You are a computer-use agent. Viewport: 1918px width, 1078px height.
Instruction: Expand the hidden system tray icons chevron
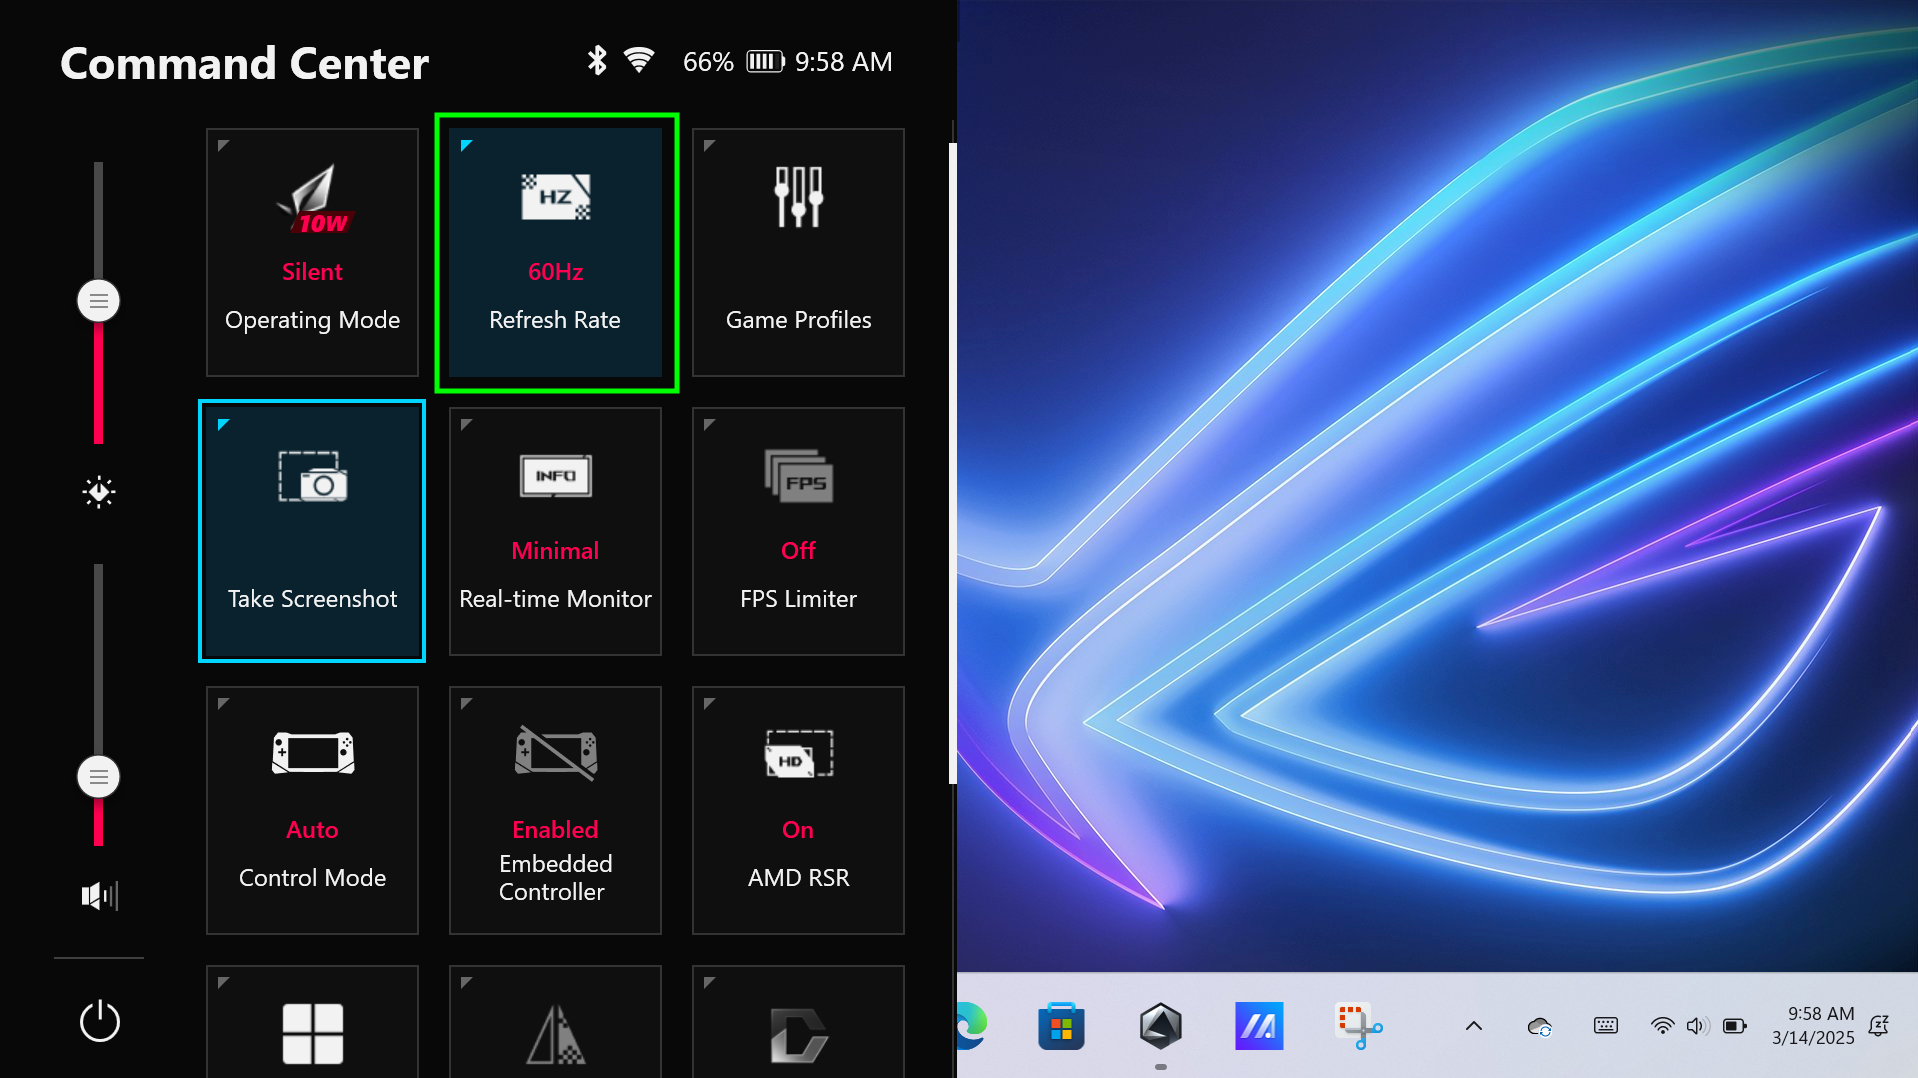[x=1473, y=1025]
